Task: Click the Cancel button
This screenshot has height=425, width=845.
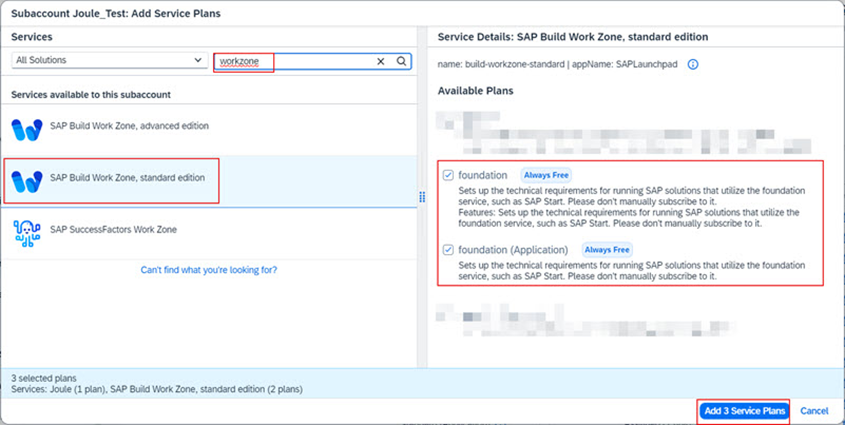Action: 814,411
